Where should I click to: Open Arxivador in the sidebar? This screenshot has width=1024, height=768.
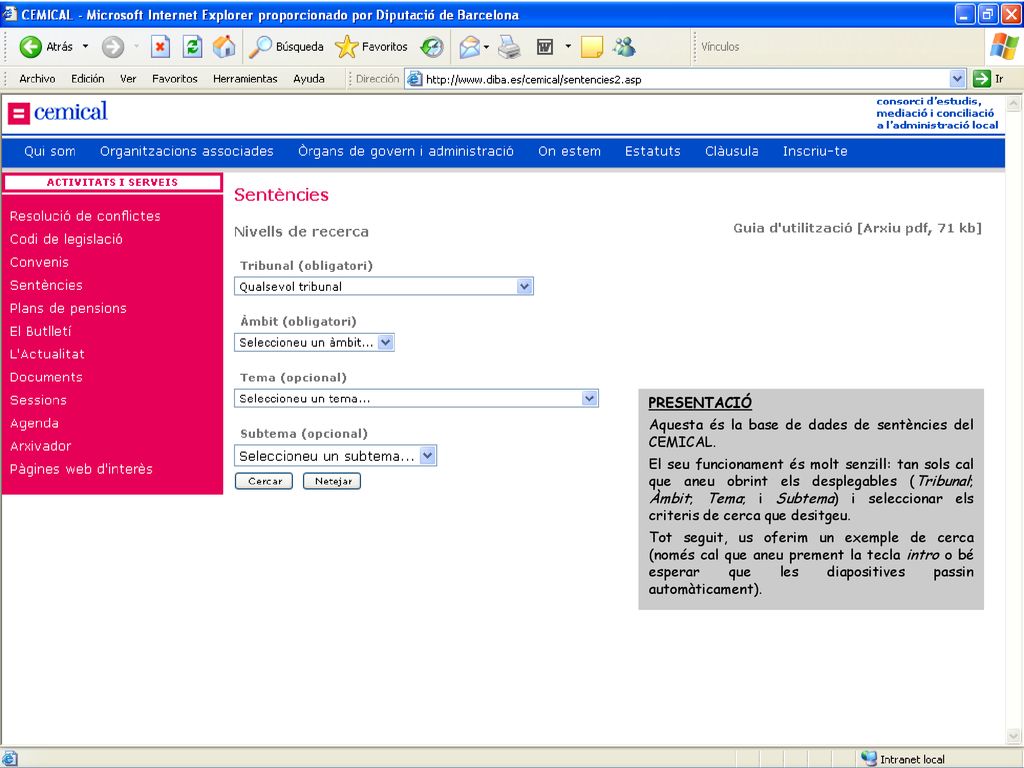coord(40,446)
